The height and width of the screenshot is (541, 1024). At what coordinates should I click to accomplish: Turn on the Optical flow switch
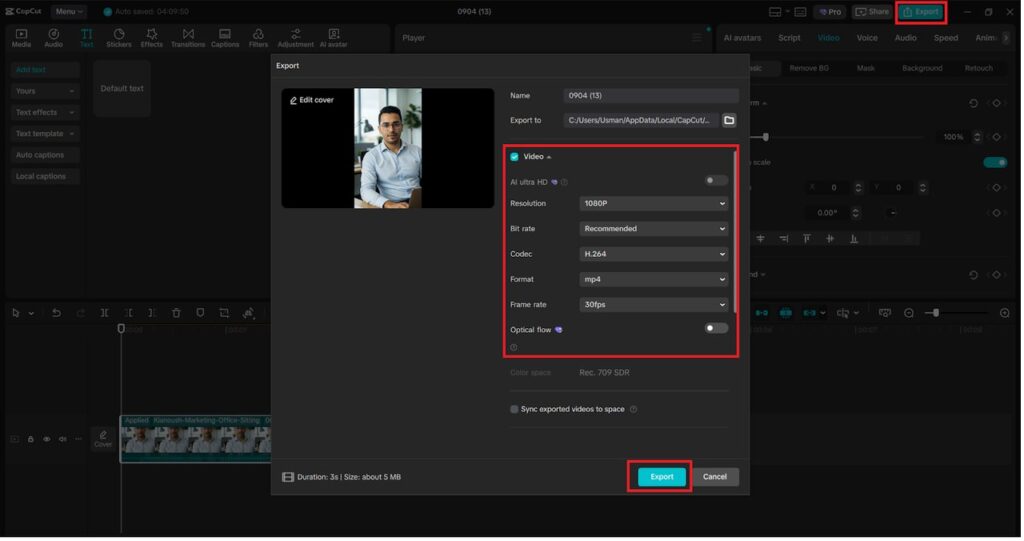716,328
